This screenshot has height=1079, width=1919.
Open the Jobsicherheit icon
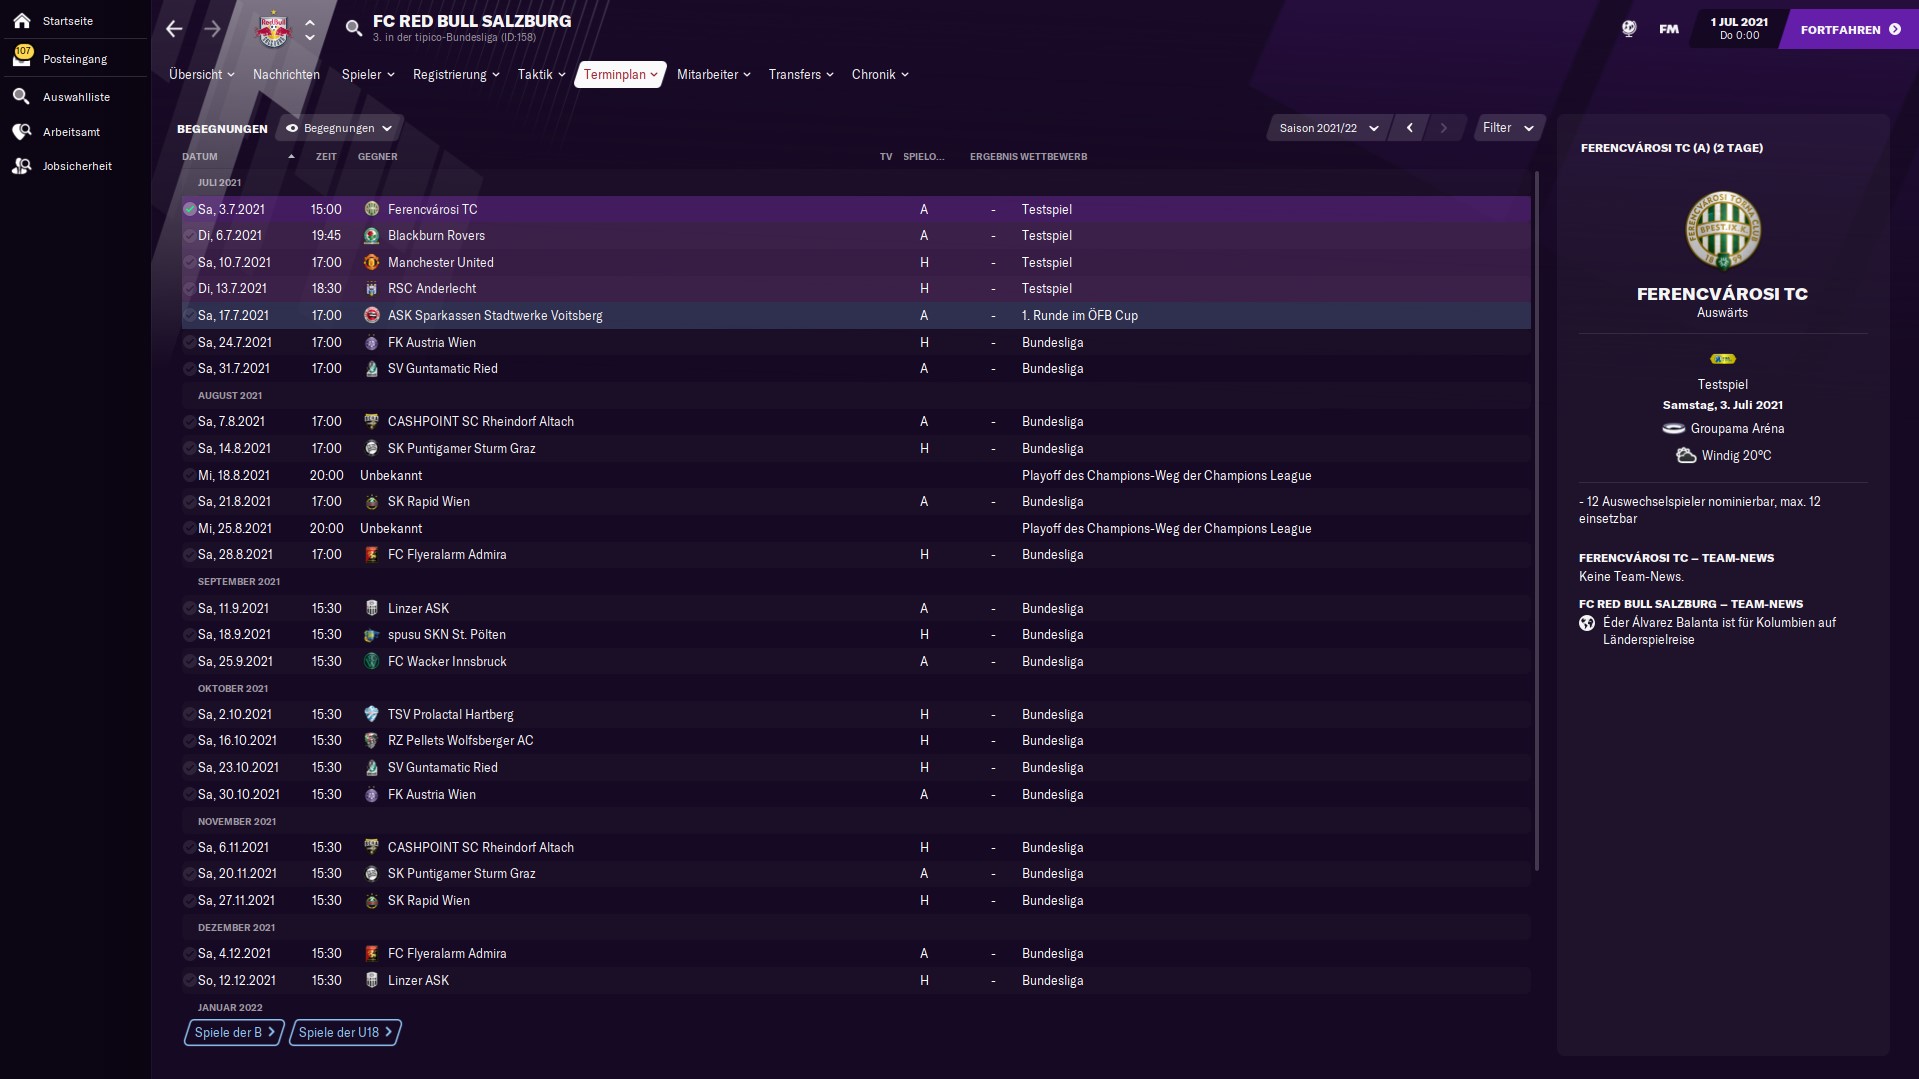[x=22, y=166]
